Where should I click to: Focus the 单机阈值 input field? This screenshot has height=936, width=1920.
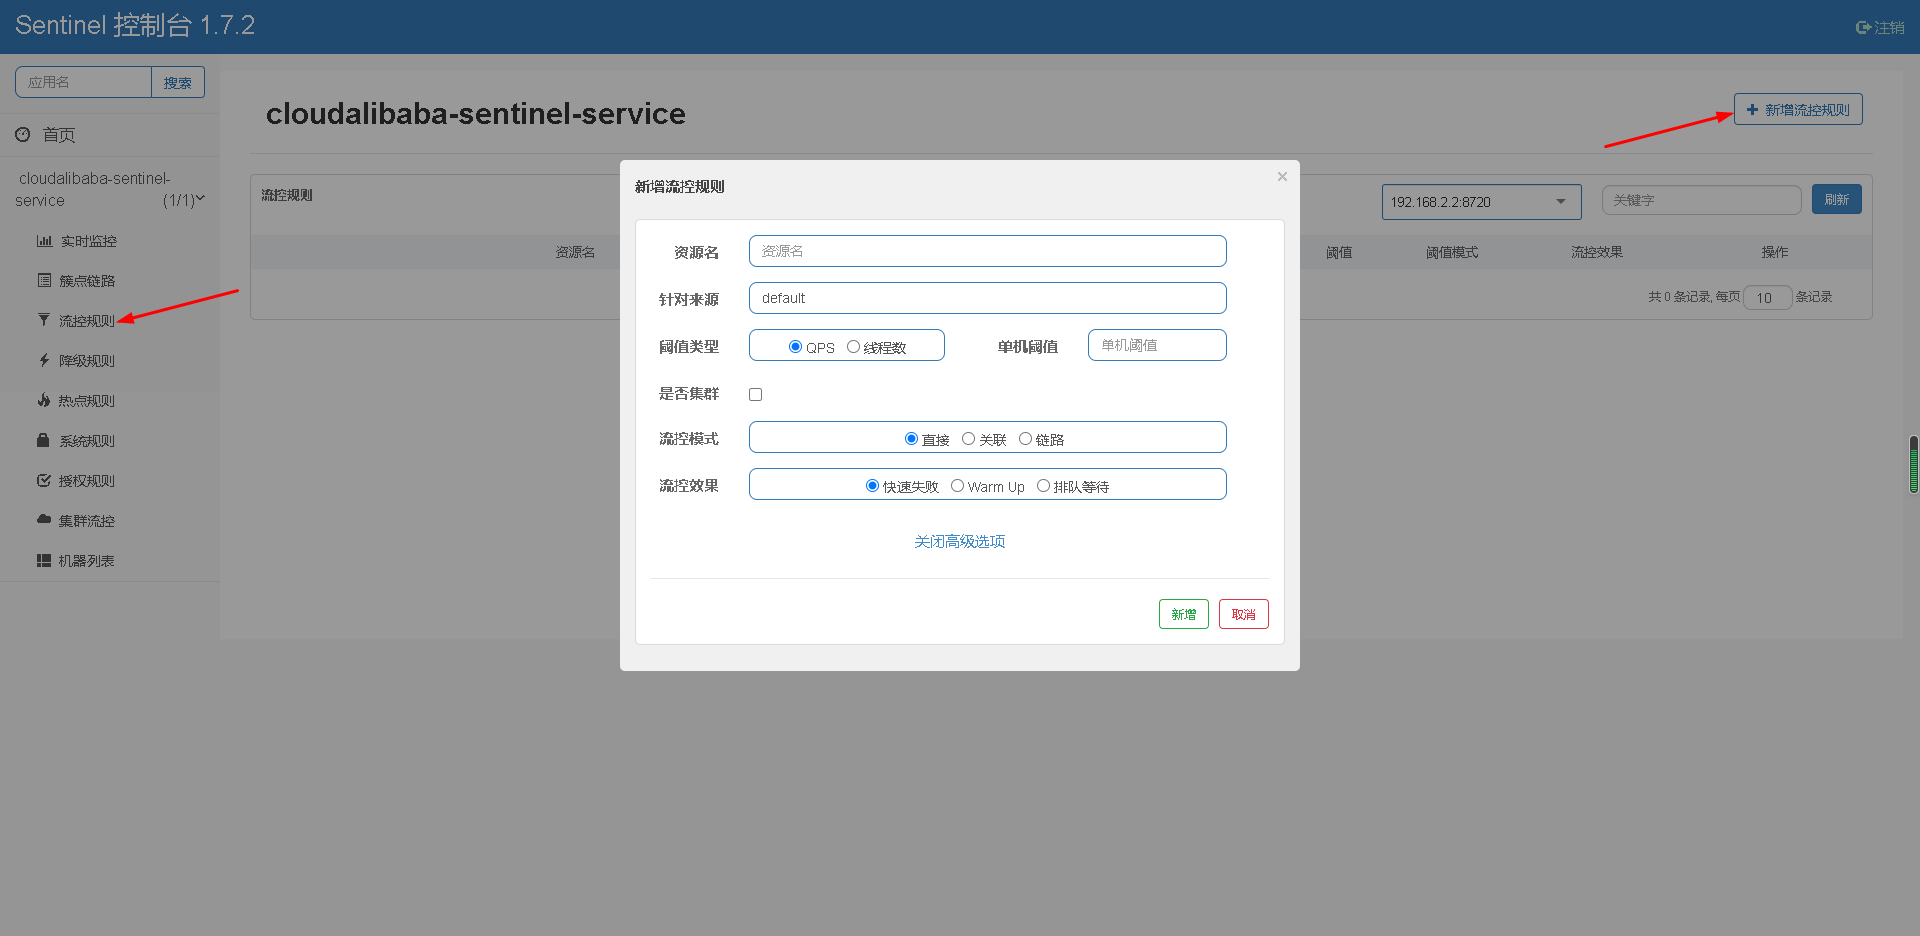pyautogui.click(x=1157, y=345)
